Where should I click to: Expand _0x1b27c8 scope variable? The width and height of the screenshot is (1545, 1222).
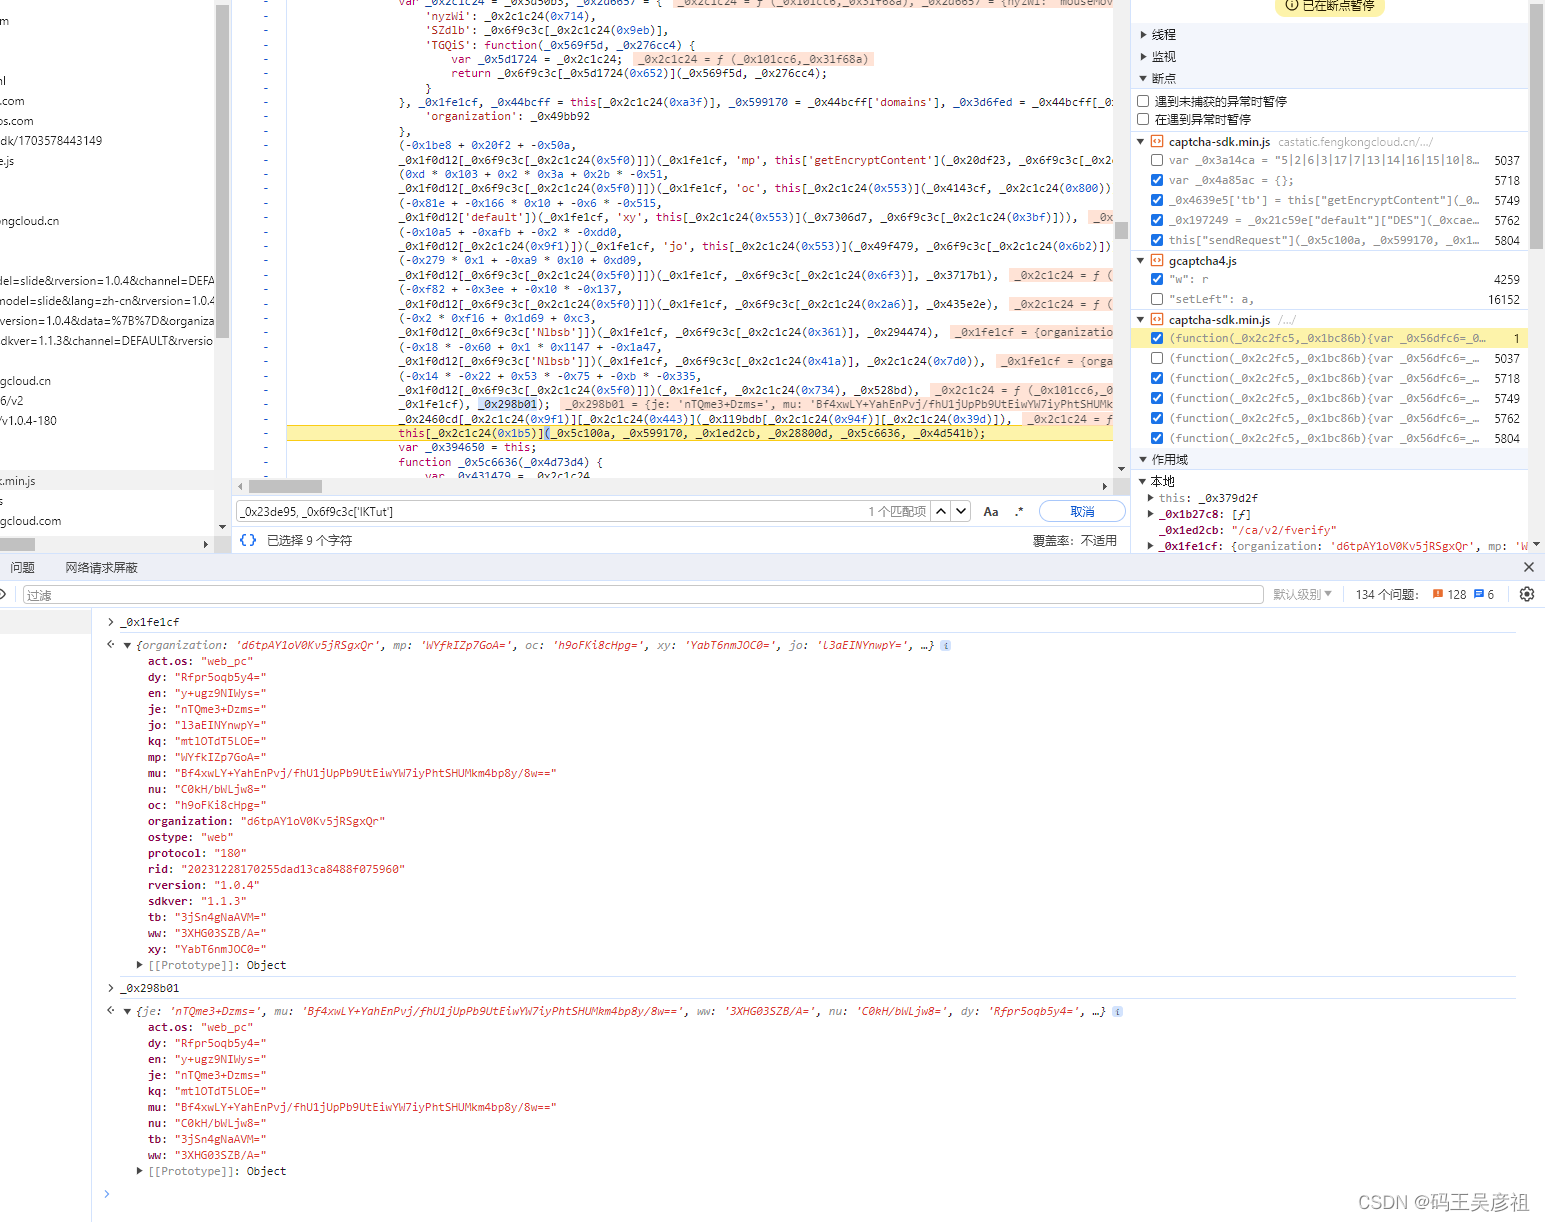(x=1151, y=514)
